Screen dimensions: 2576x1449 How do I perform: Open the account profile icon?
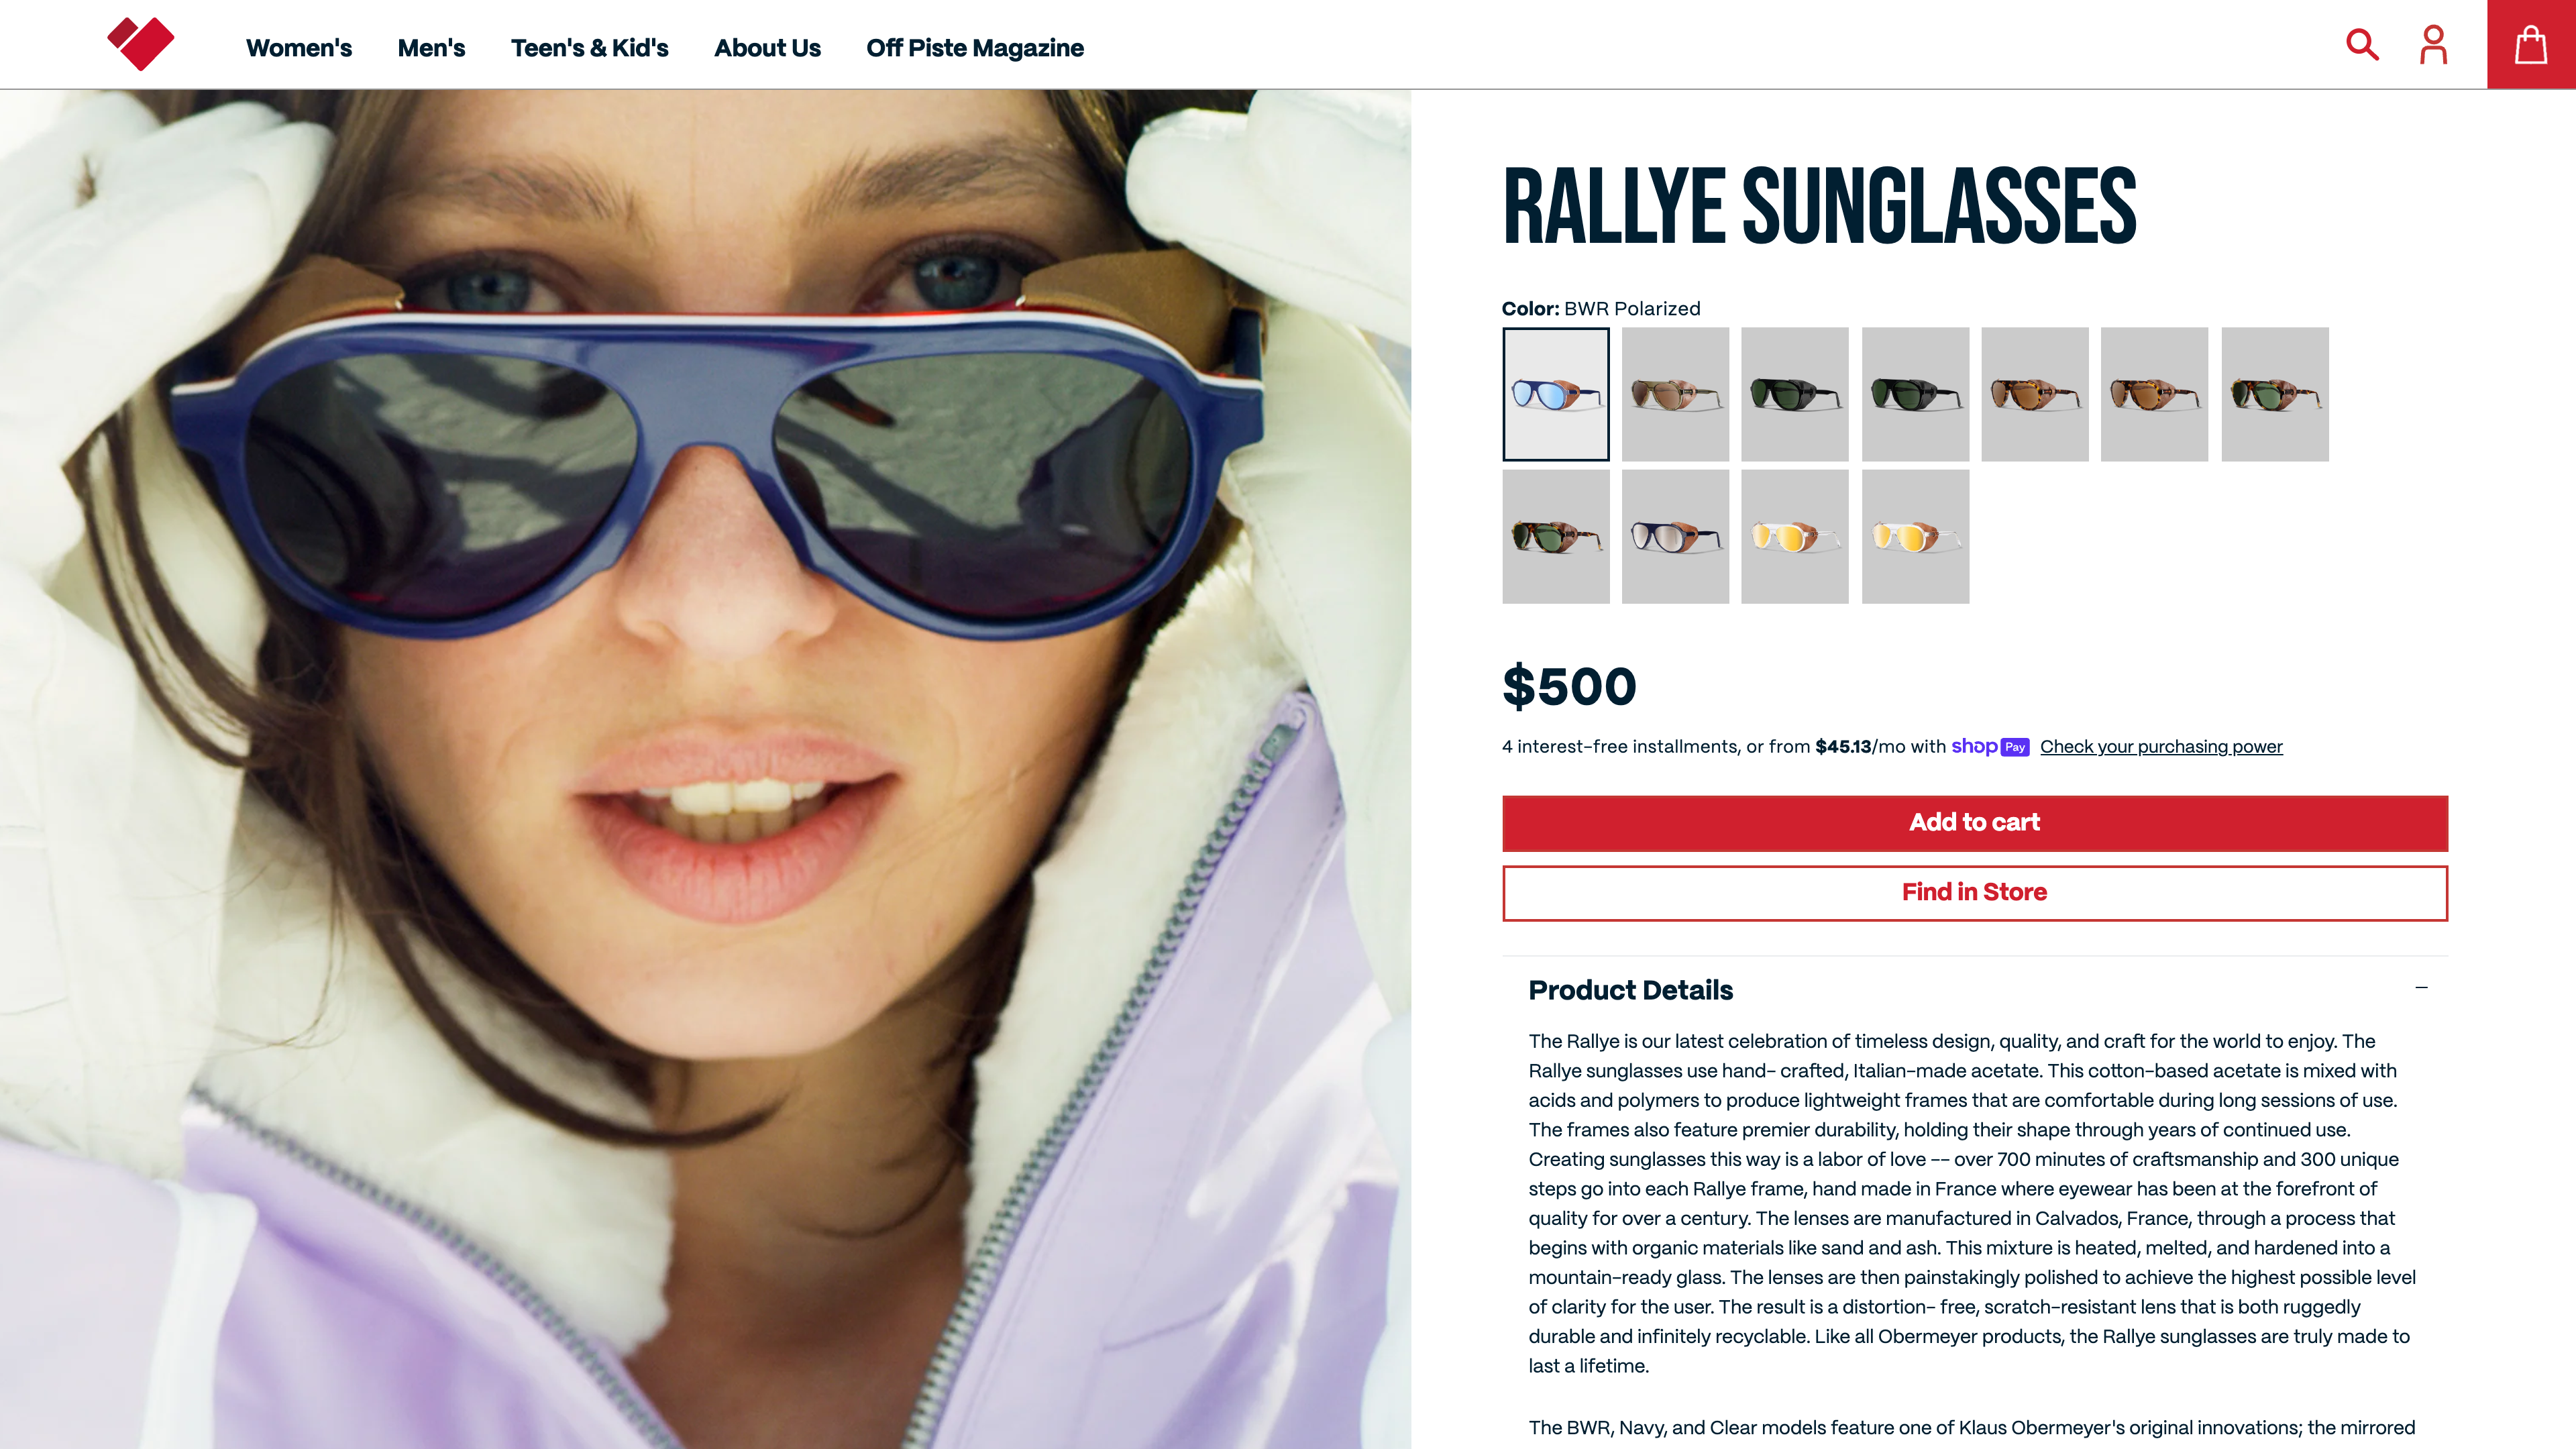coord(2433,45)
